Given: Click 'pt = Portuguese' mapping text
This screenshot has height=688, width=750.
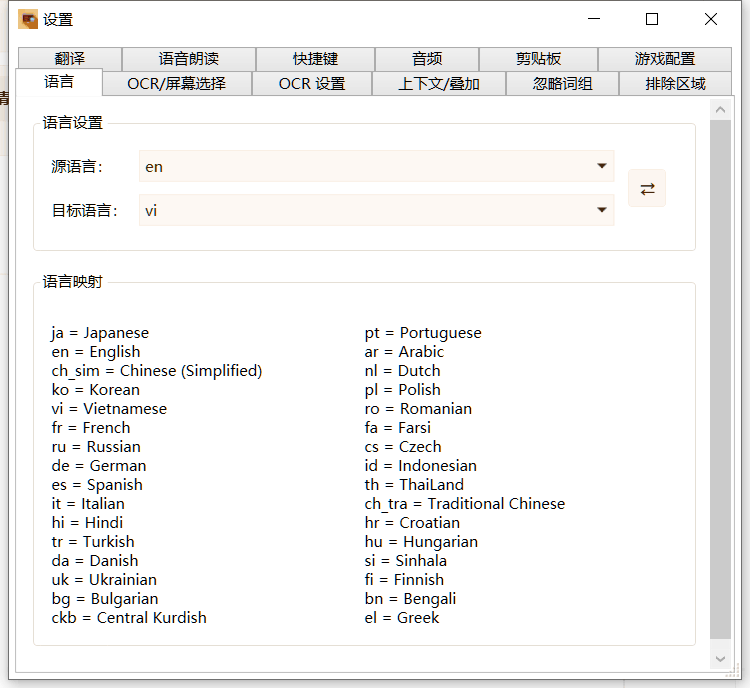Looking at the screenshot, I should (423, 333).
